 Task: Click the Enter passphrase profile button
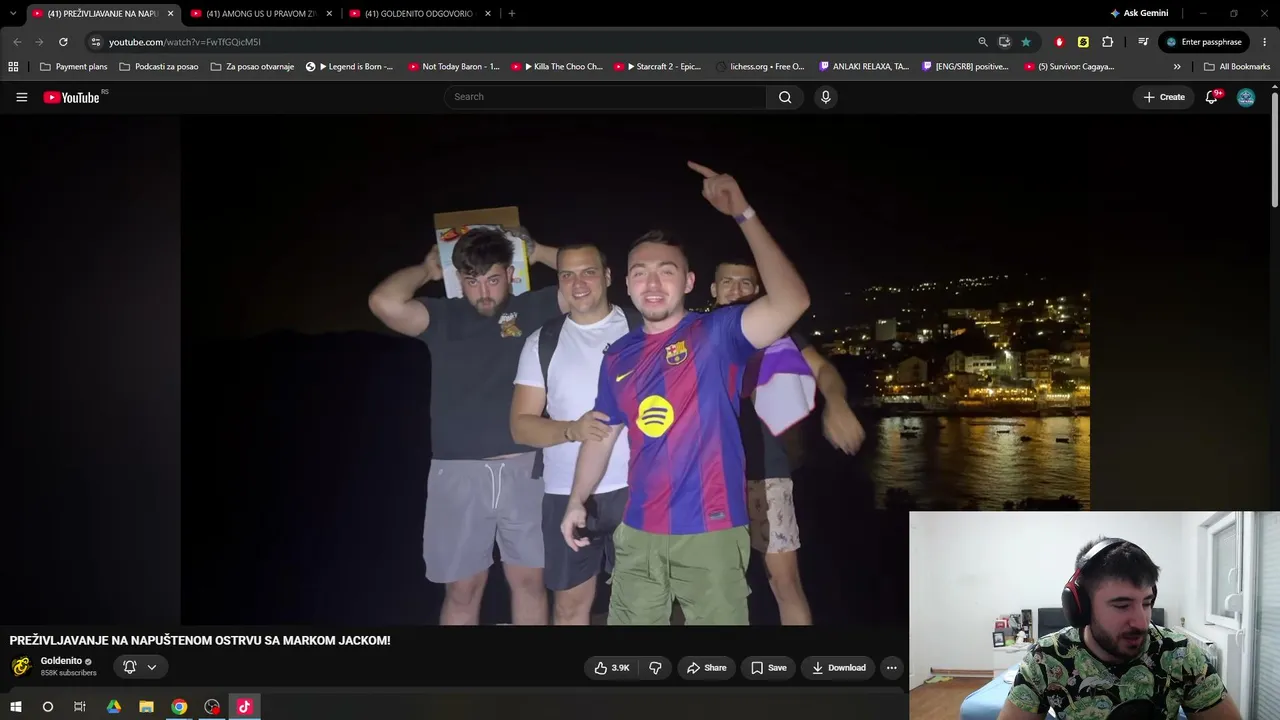pyautogui.click(x=1204, y=42)
